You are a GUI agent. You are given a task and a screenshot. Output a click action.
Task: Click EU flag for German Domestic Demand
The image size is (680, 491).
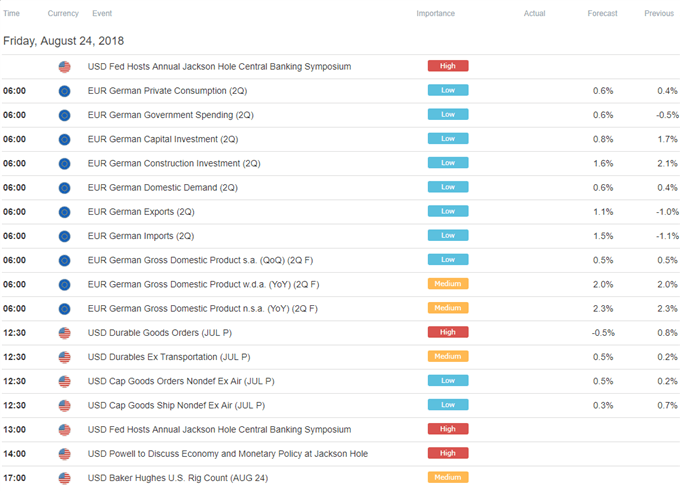65,188
